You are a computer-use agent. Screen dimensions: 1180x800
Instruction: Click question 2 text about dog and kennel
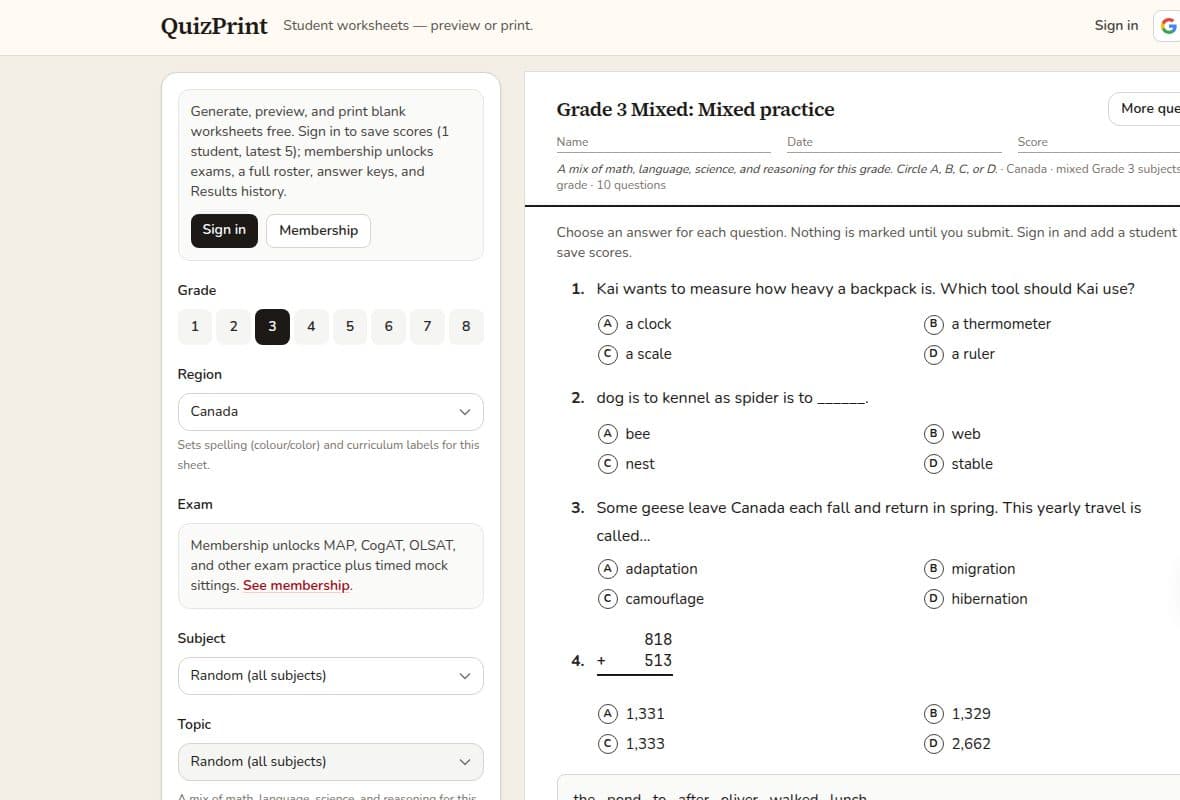(x=732, y=398)
